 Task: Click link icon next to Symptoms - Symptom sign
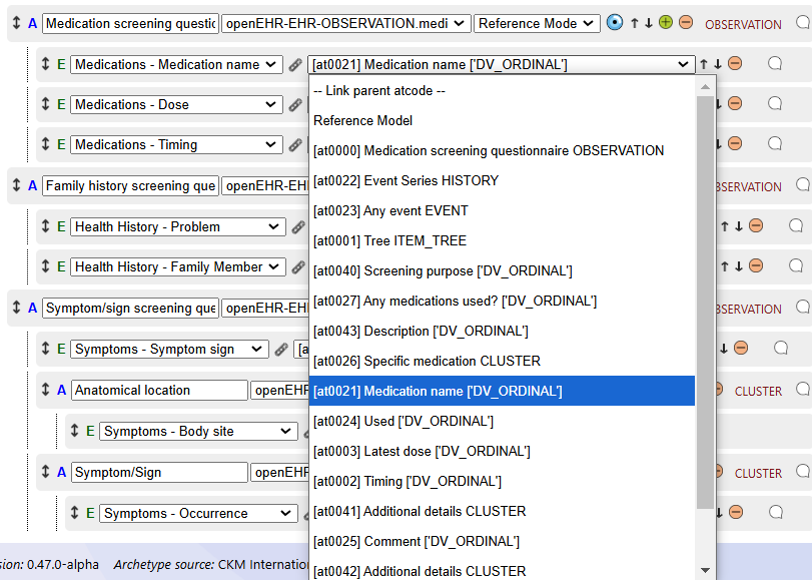click(282, 349)
